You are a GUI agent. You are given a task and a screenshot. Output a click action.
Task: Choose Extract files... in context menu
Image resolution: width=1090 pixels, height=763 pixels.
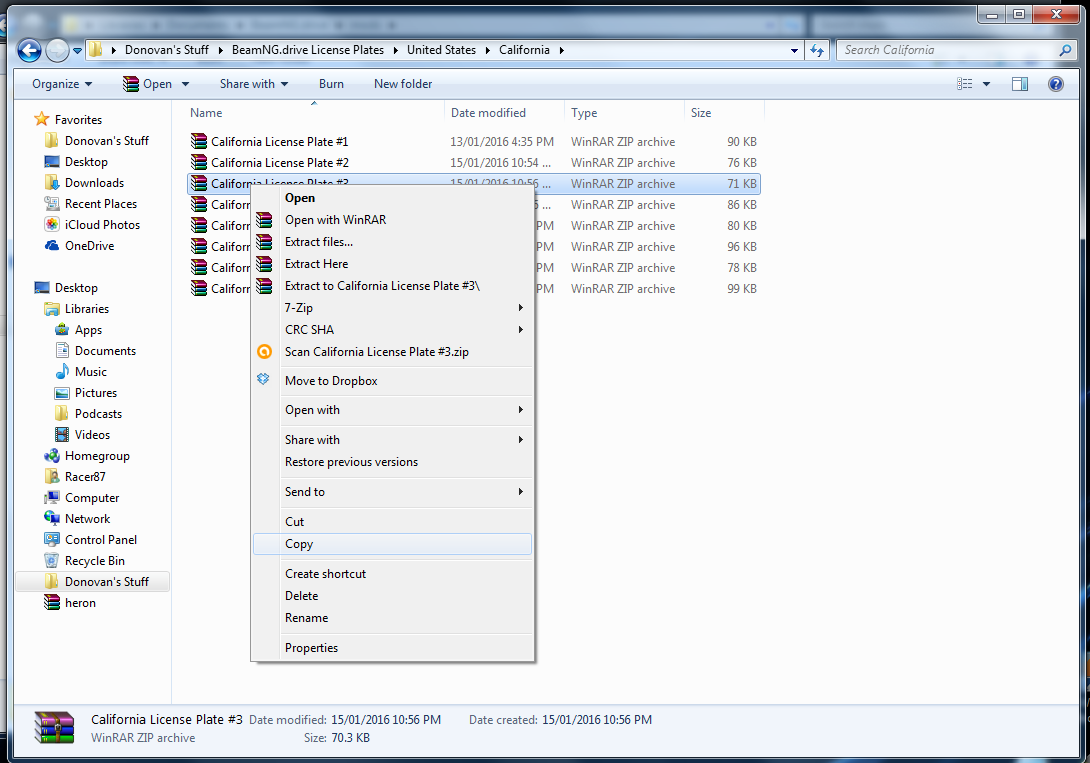(393, 242)
